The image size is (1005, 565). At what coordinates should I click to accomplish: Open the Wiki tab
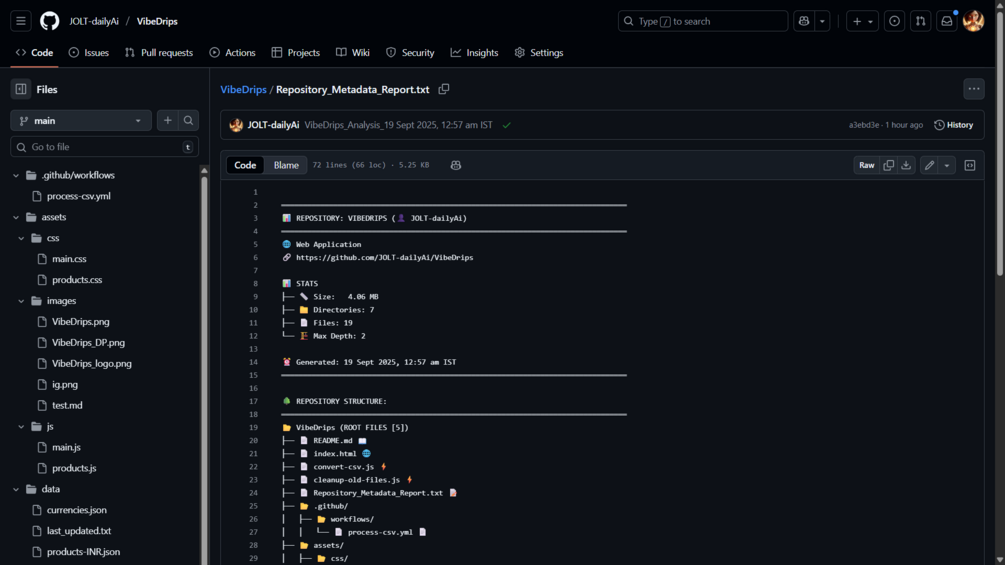(353, 53)
